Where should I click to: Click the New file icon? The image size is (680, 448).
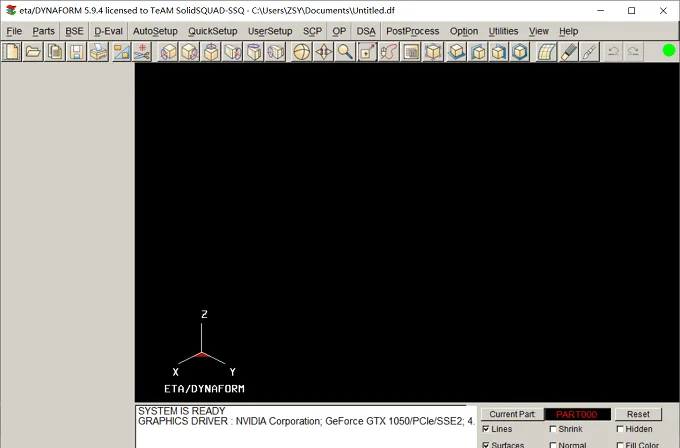[12, 52]
